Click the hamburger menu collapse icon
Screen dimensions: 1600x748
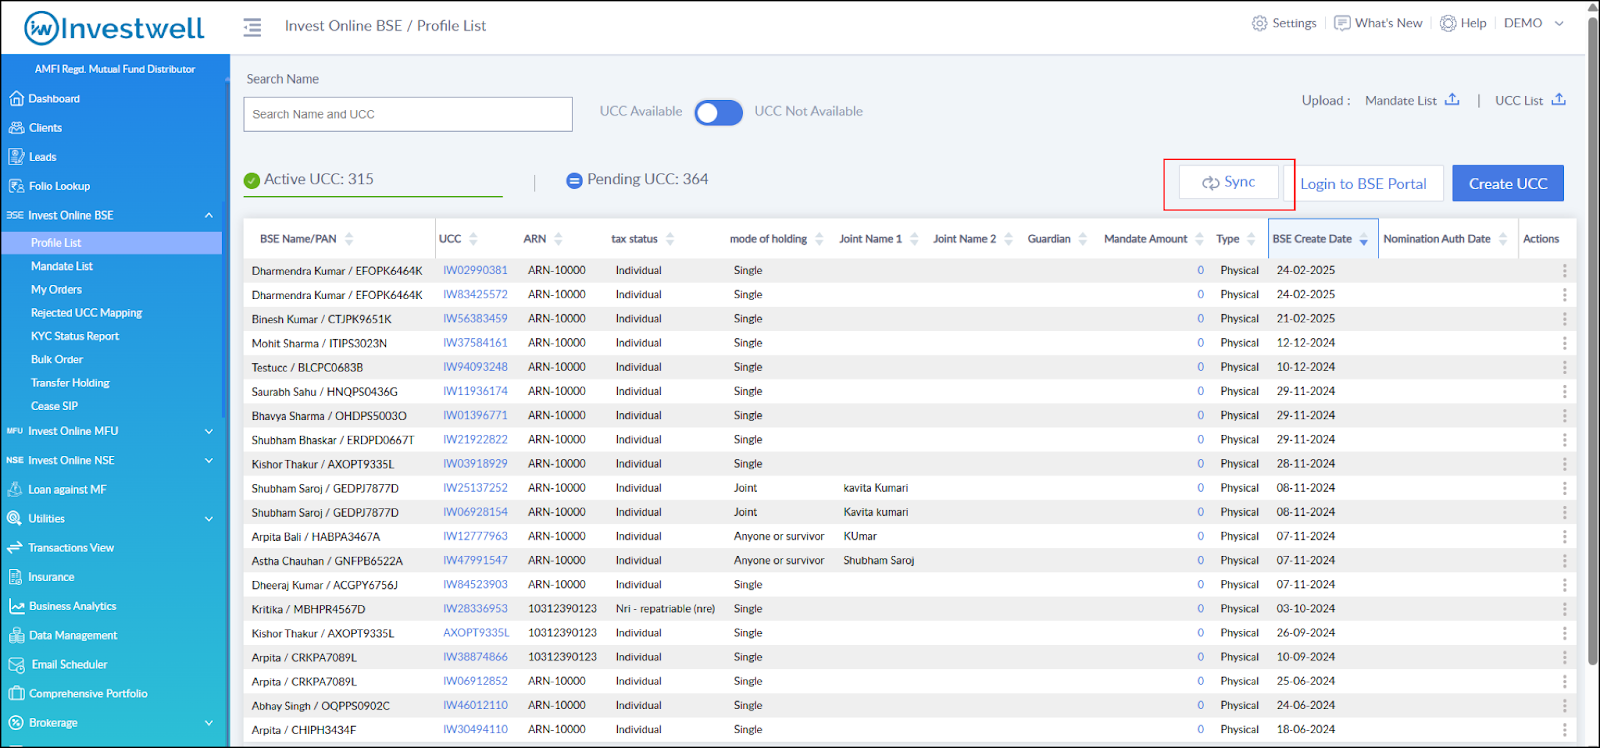pyautogui.click(x=252, y=27)
